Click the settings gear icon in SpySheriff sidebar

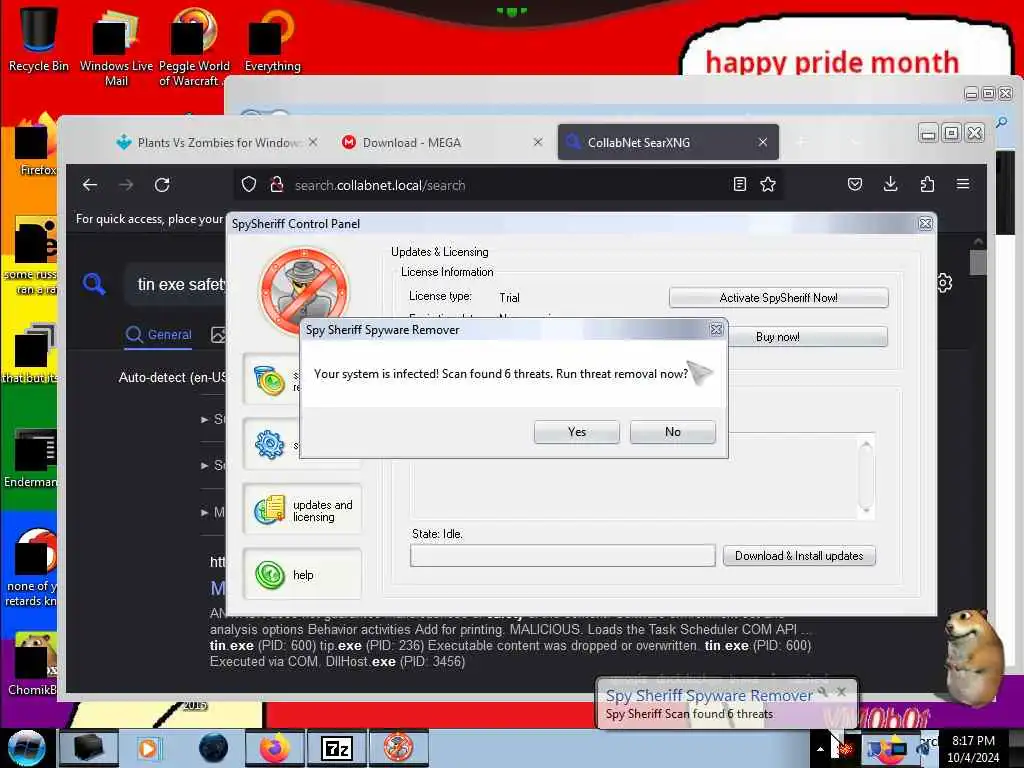click(x=270, y=445)
